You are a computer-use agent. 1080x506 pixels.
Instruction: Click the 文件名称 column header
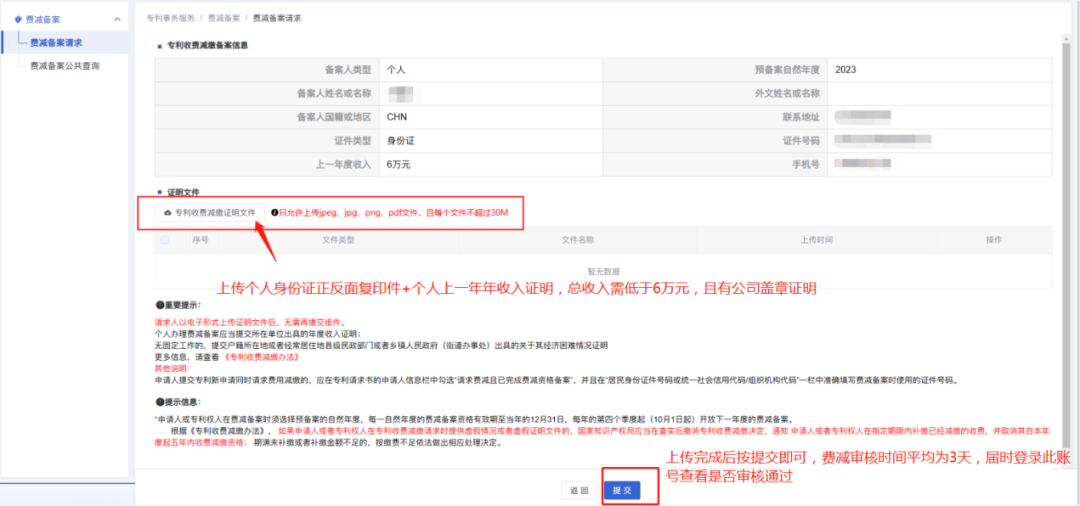click(x=578, y=240)
